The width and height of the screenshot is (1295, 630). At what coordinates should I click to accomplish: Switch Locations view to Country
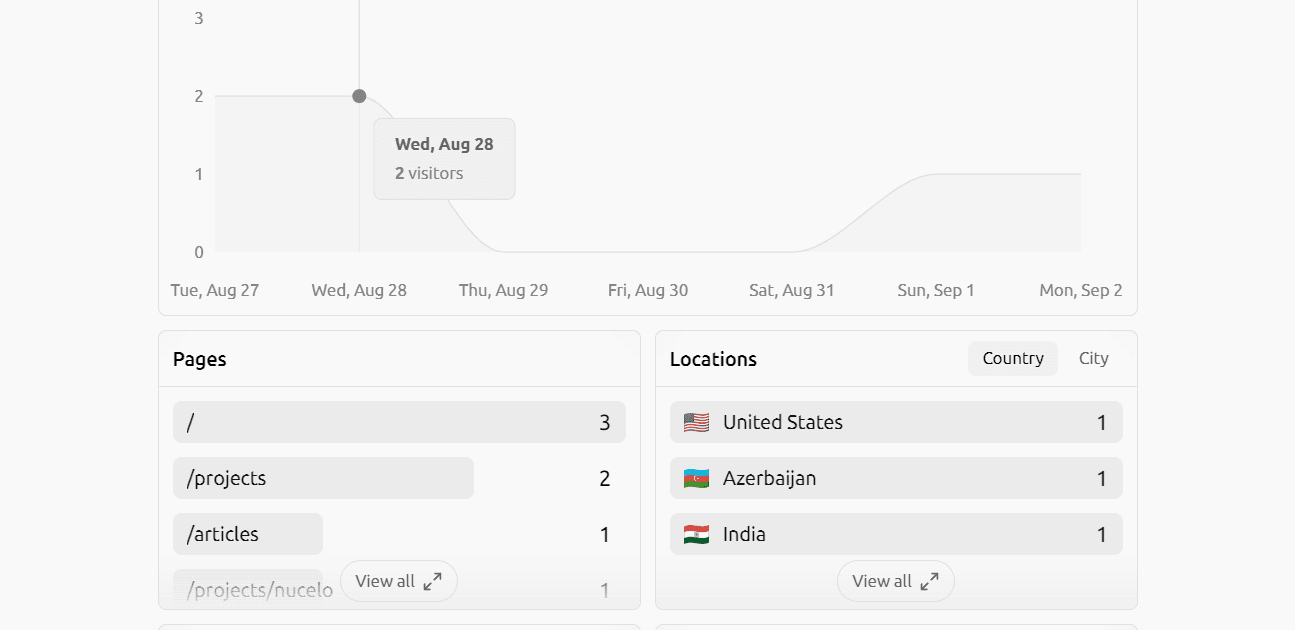1013,358
